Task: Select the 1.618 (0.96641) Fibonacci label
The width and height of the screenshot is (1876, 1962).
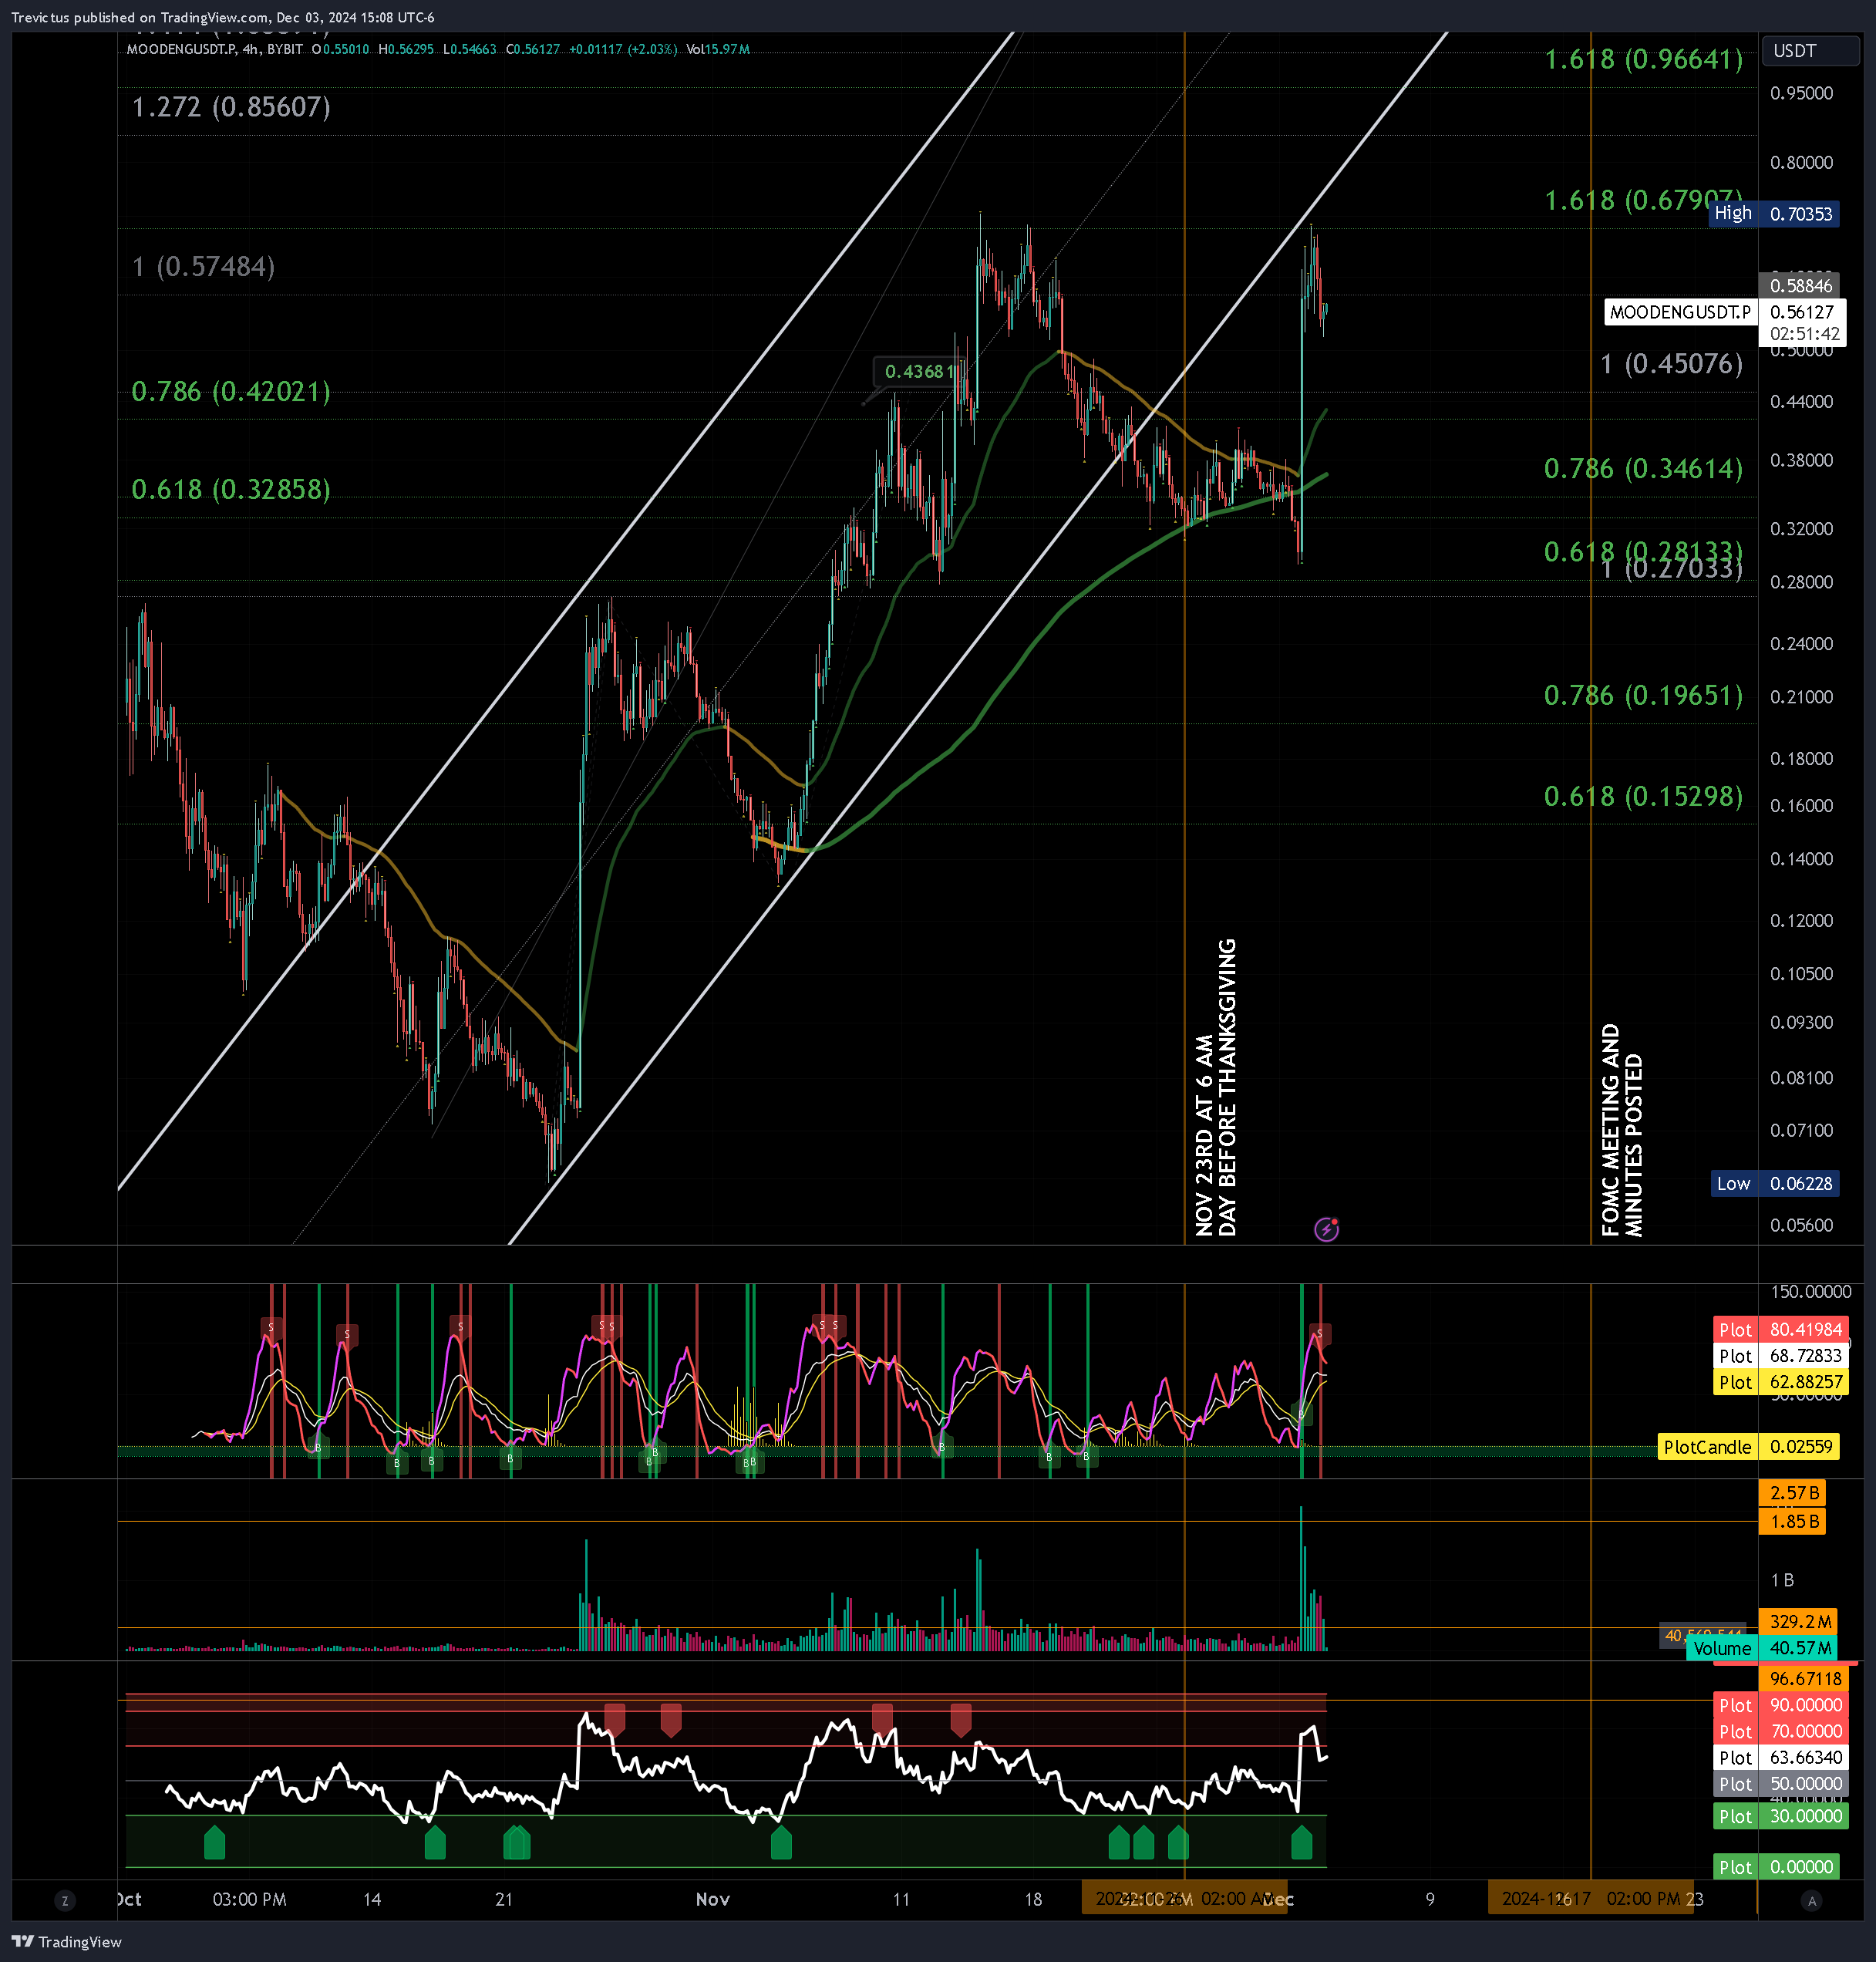Action: coord(1643,59)
